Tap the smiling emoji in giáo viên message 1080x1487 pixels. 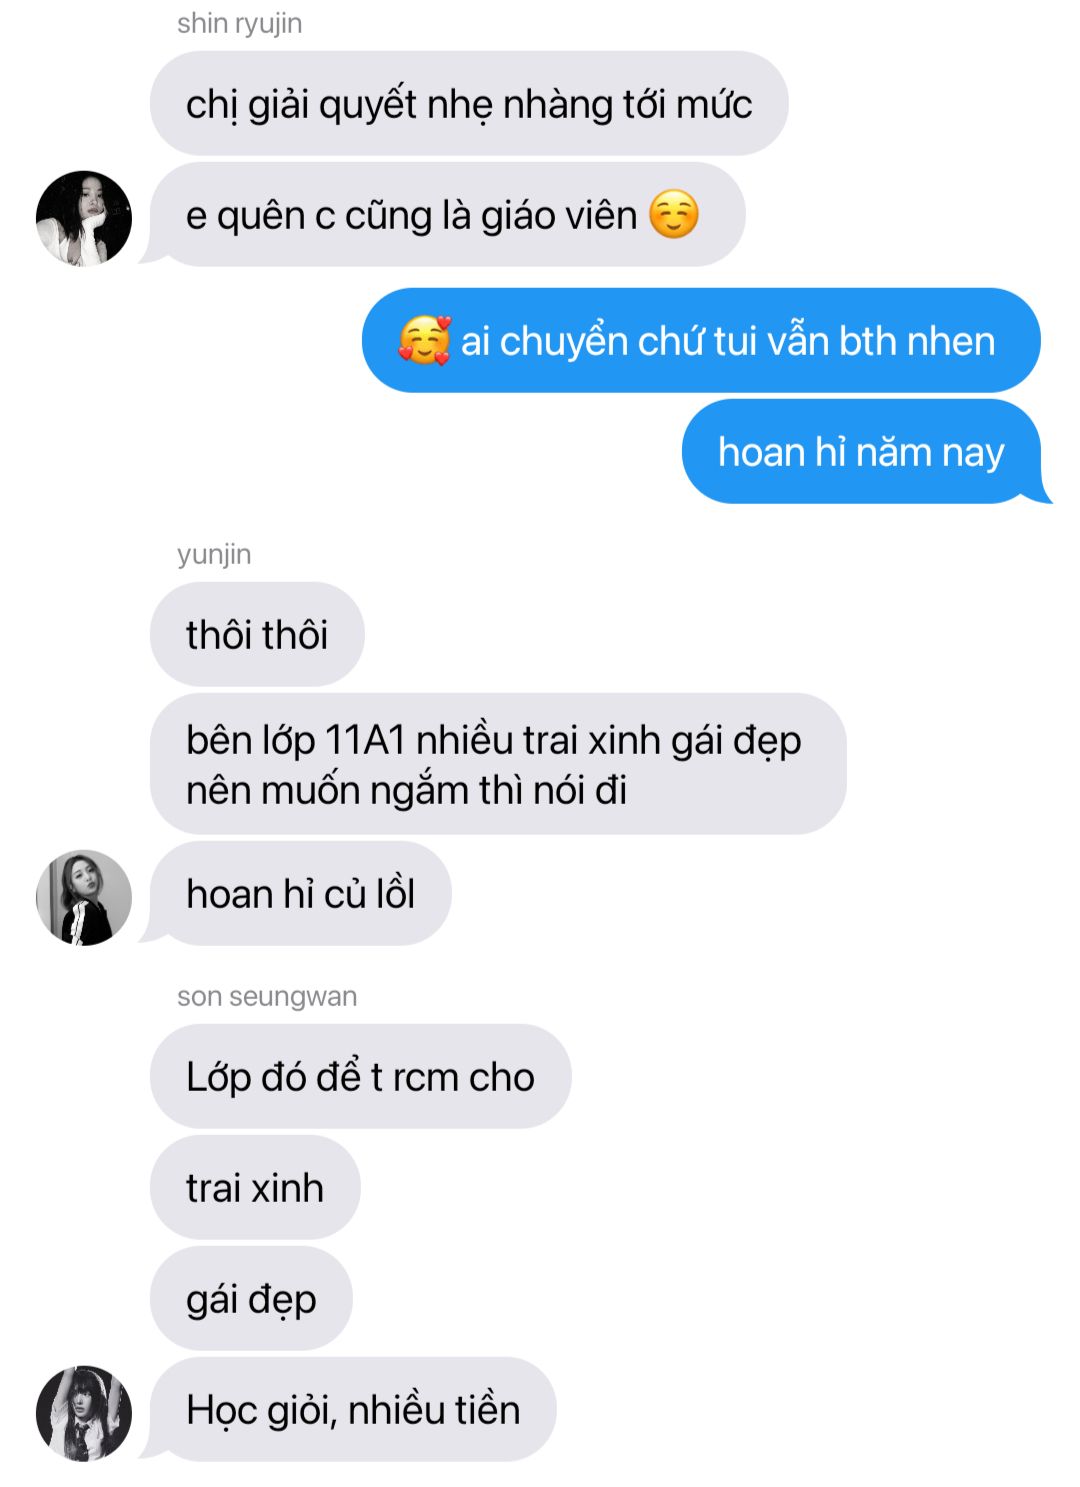[x=674, y=215]
